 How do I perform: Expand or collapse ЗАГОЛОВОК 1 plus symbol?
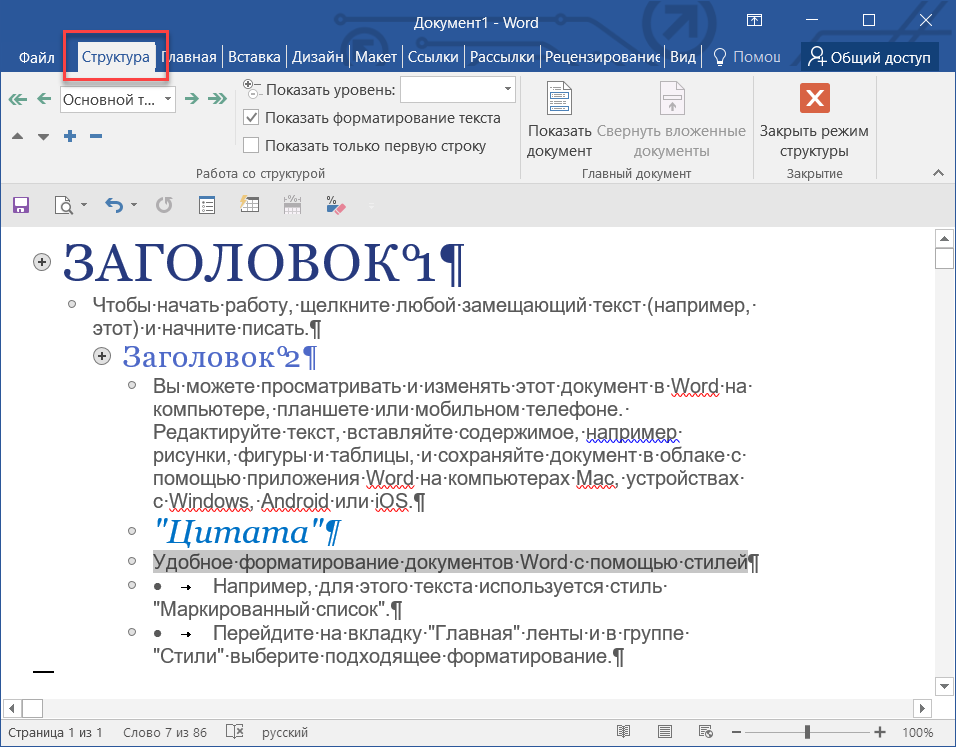coord(41,262)
